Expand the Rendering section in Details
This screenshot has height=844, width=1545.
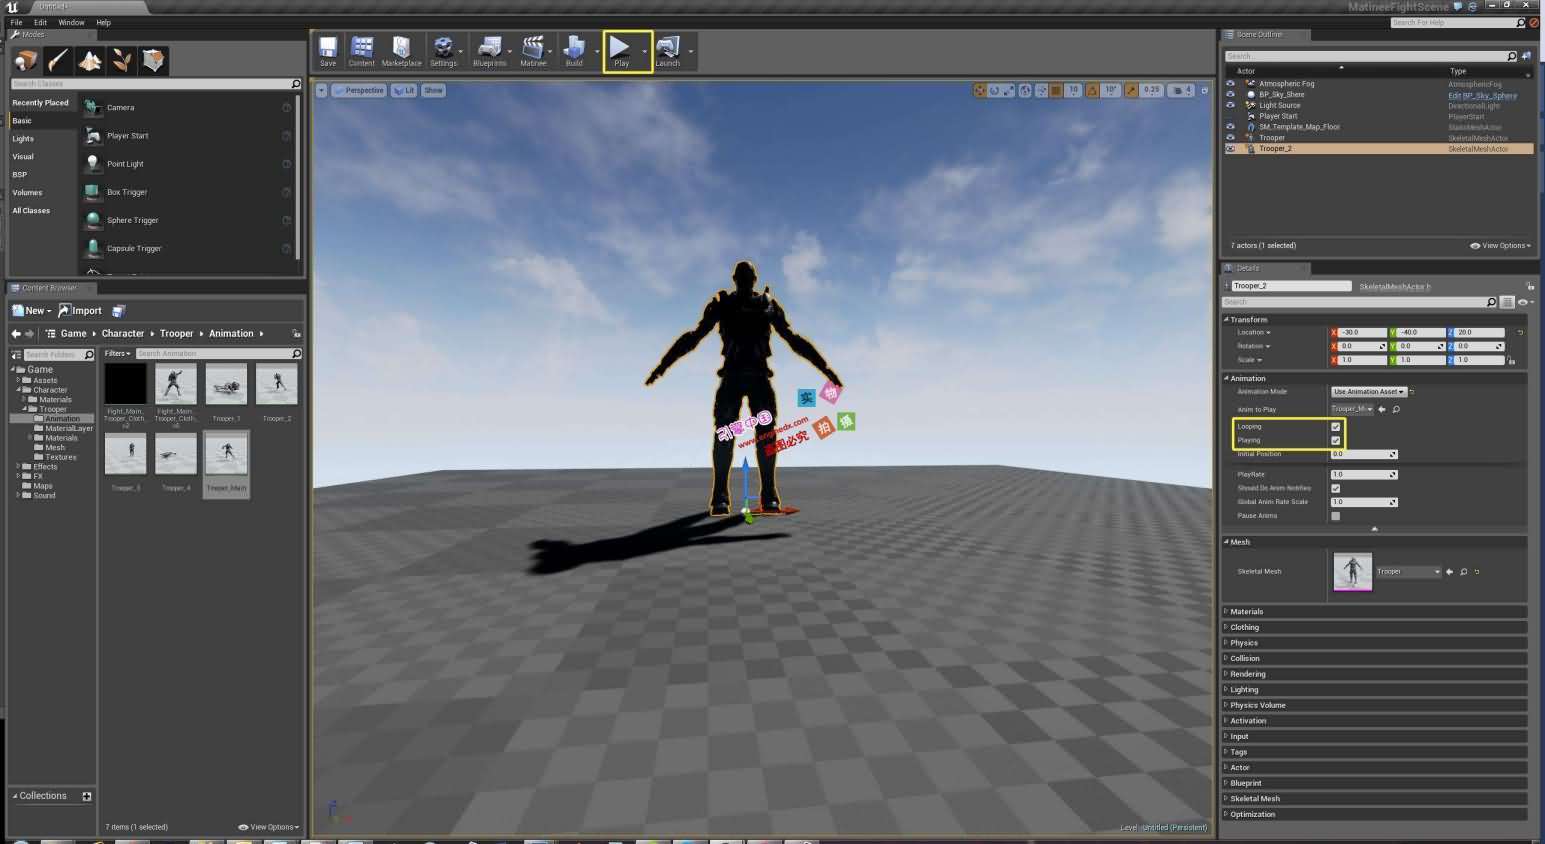pyautogui.click(x=1375, y=674)
